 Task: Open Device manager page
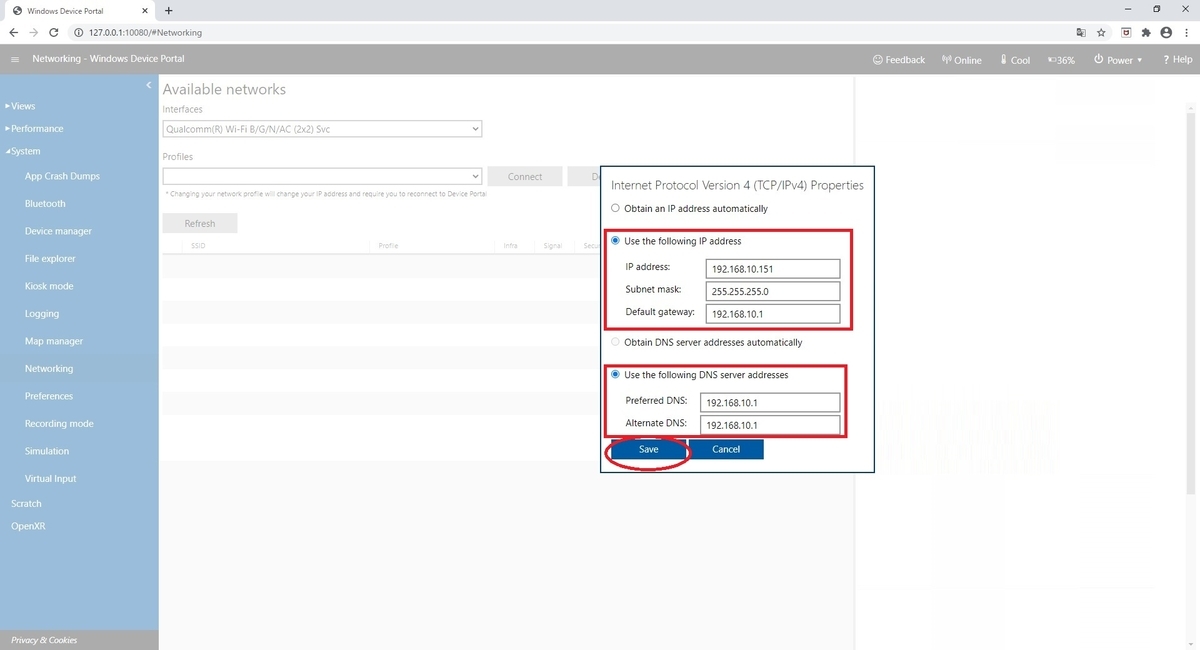[x=58, y=231]
